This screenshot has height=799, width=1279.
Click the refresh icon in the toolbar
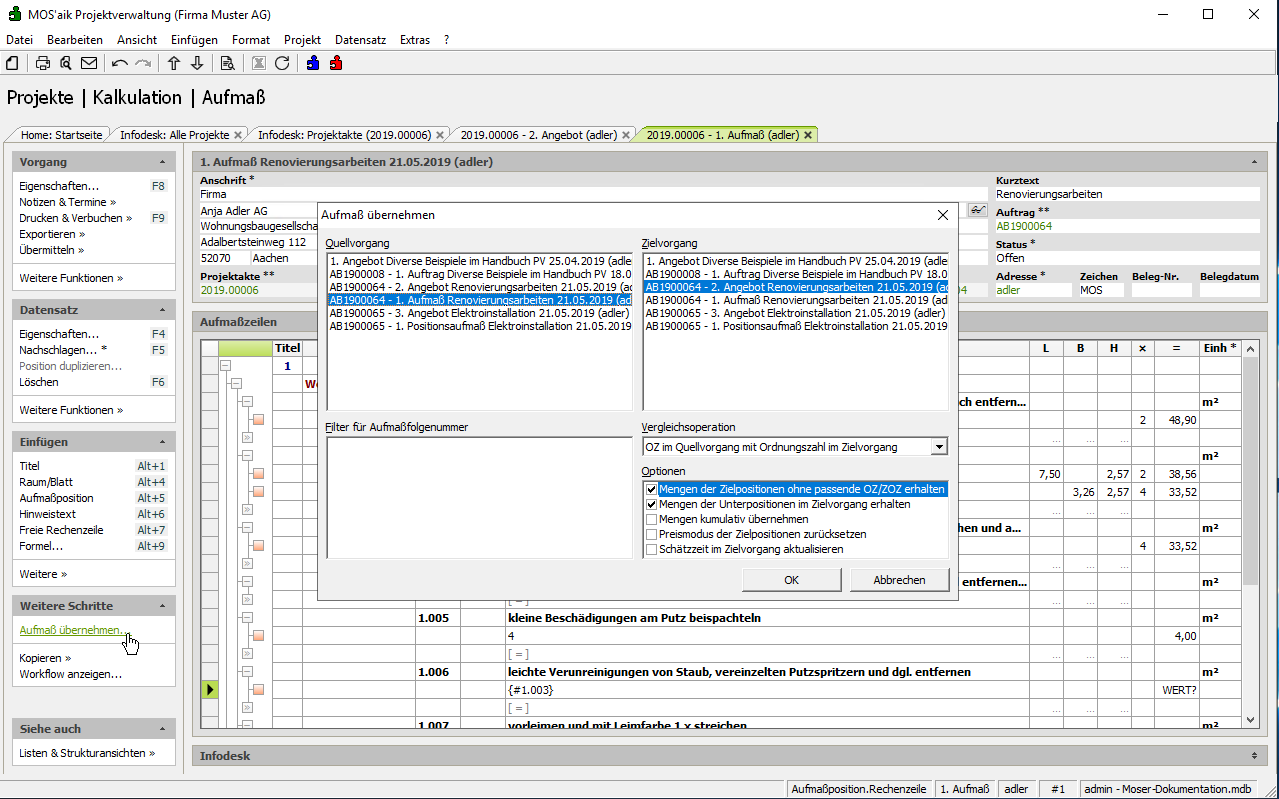(x=282, y=63)
